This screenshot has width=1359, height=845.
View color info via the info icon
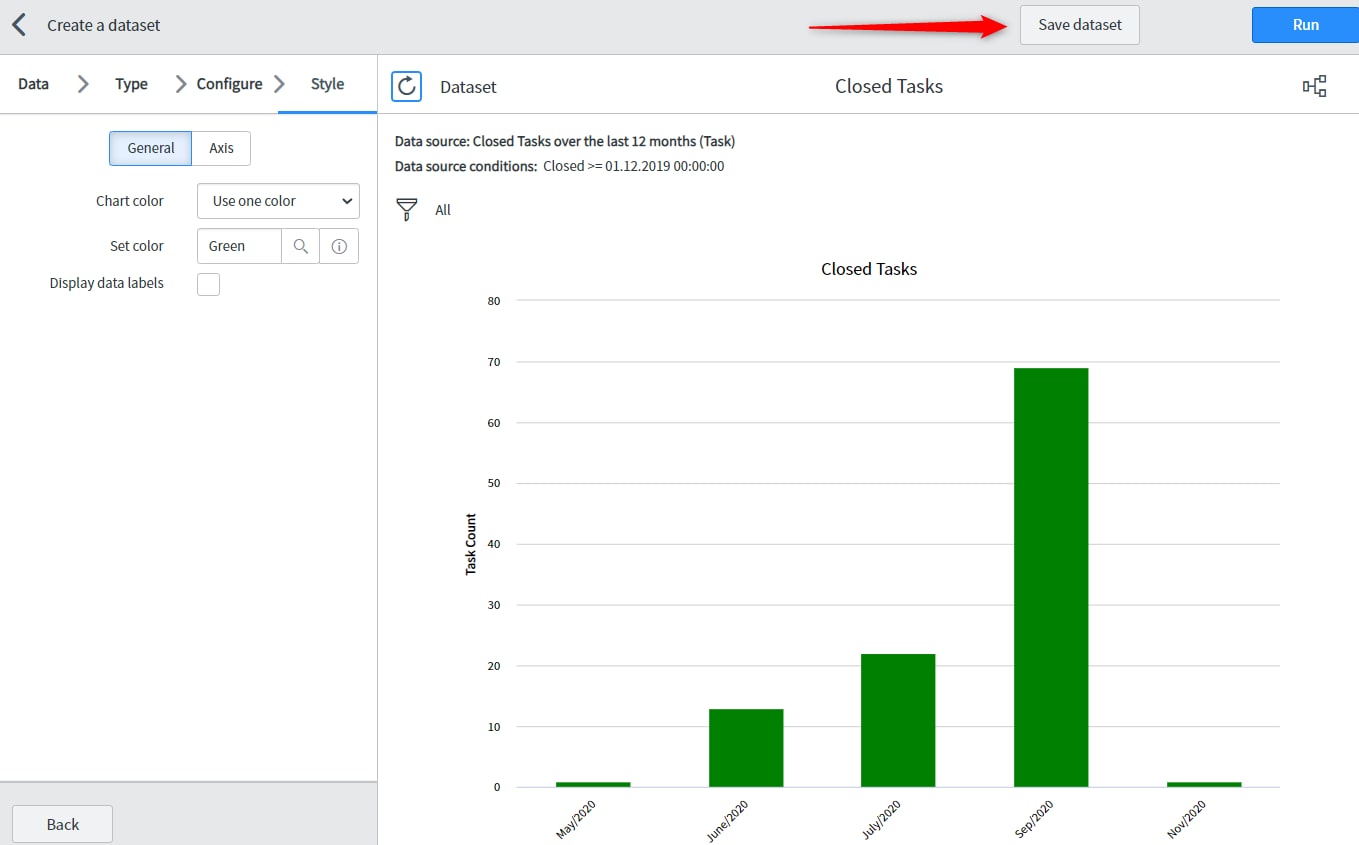pyautogui.click(x=338, y=245)
